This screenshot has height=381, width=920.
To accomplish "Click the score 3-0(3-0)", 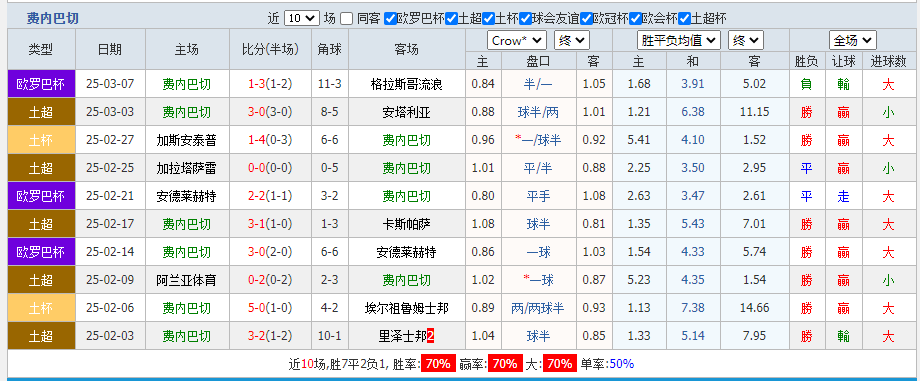I will (x=270, y=112).
